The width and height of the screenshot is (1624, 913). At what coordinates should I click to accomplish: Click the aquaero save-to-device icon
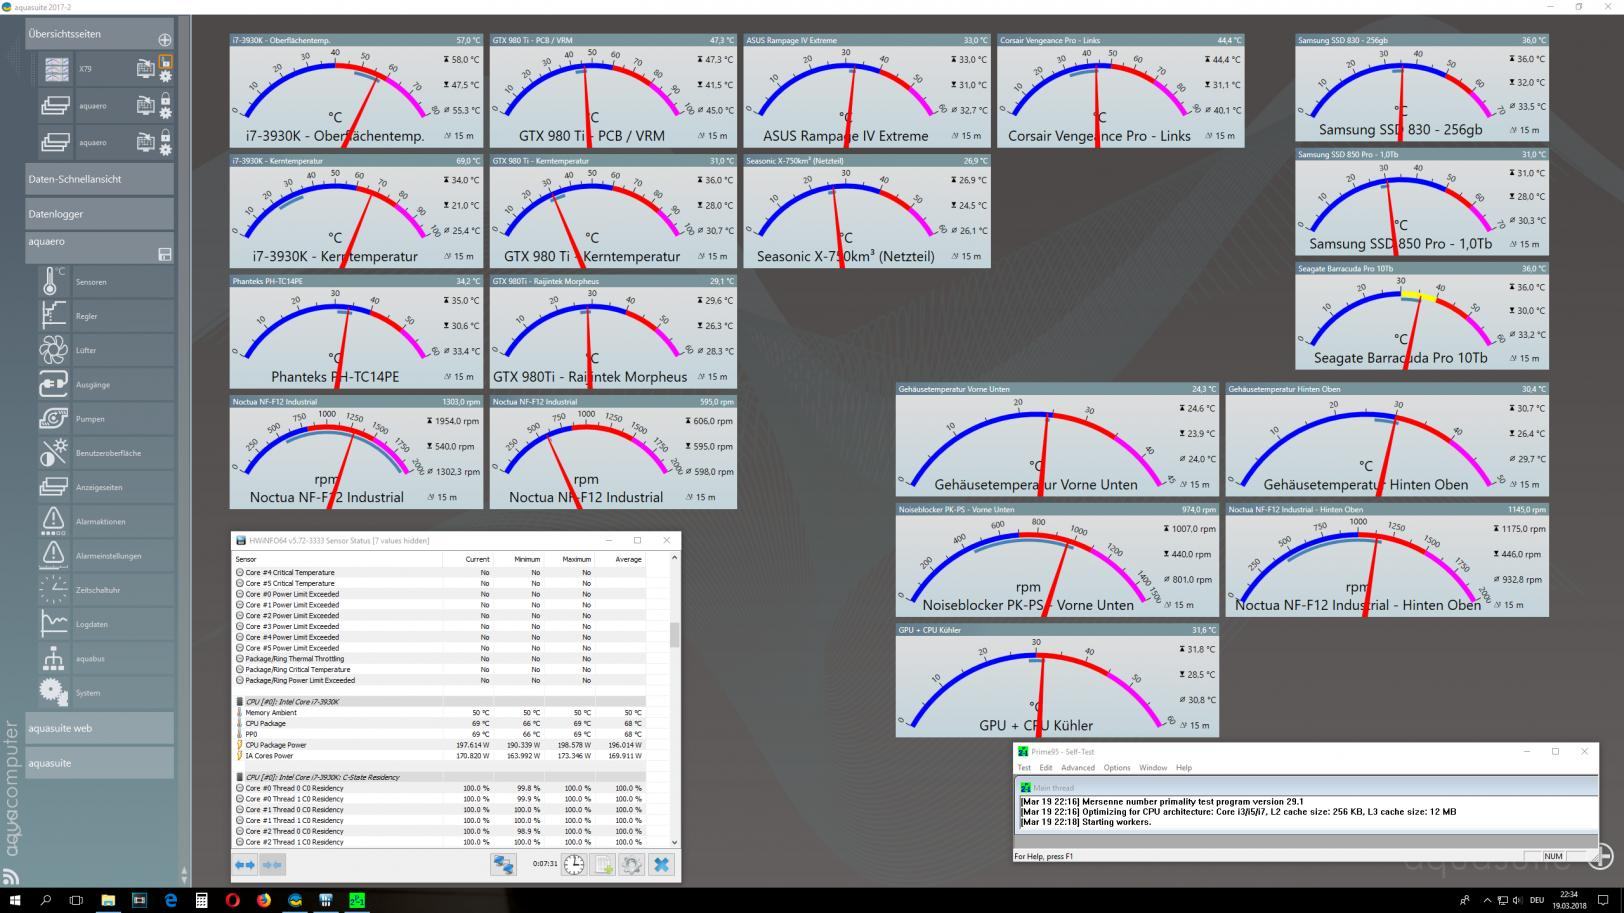click(x=165, y=255)
